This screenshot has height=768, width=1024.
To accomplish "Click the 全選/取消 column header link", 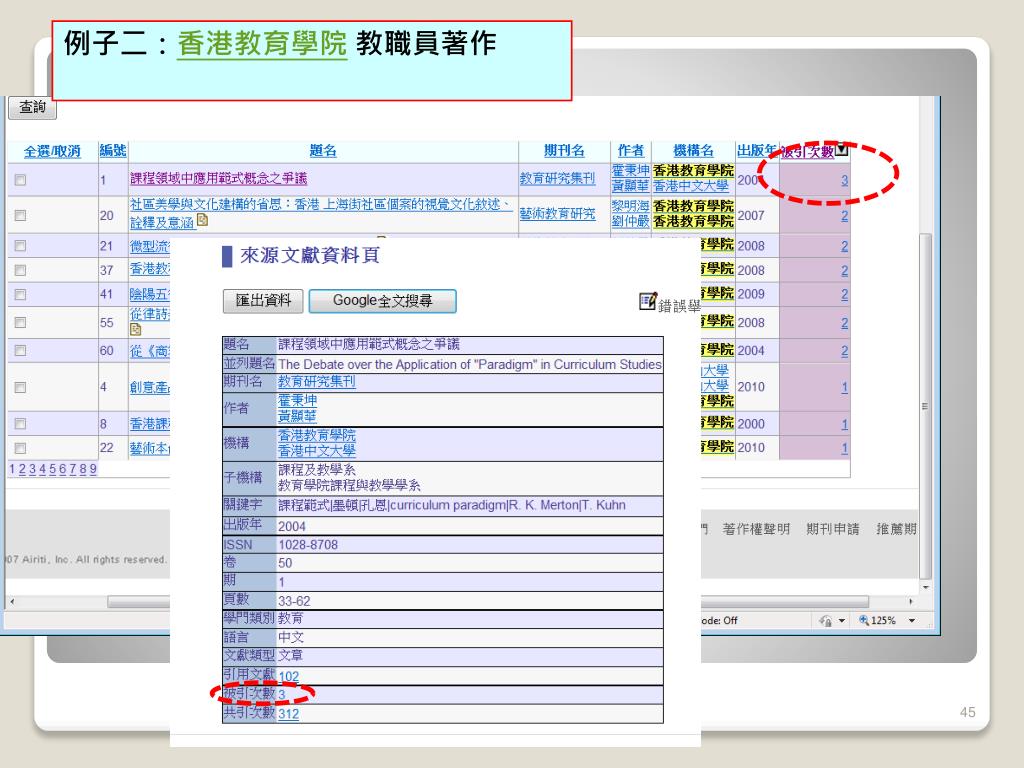I will (x=52, y=151).
